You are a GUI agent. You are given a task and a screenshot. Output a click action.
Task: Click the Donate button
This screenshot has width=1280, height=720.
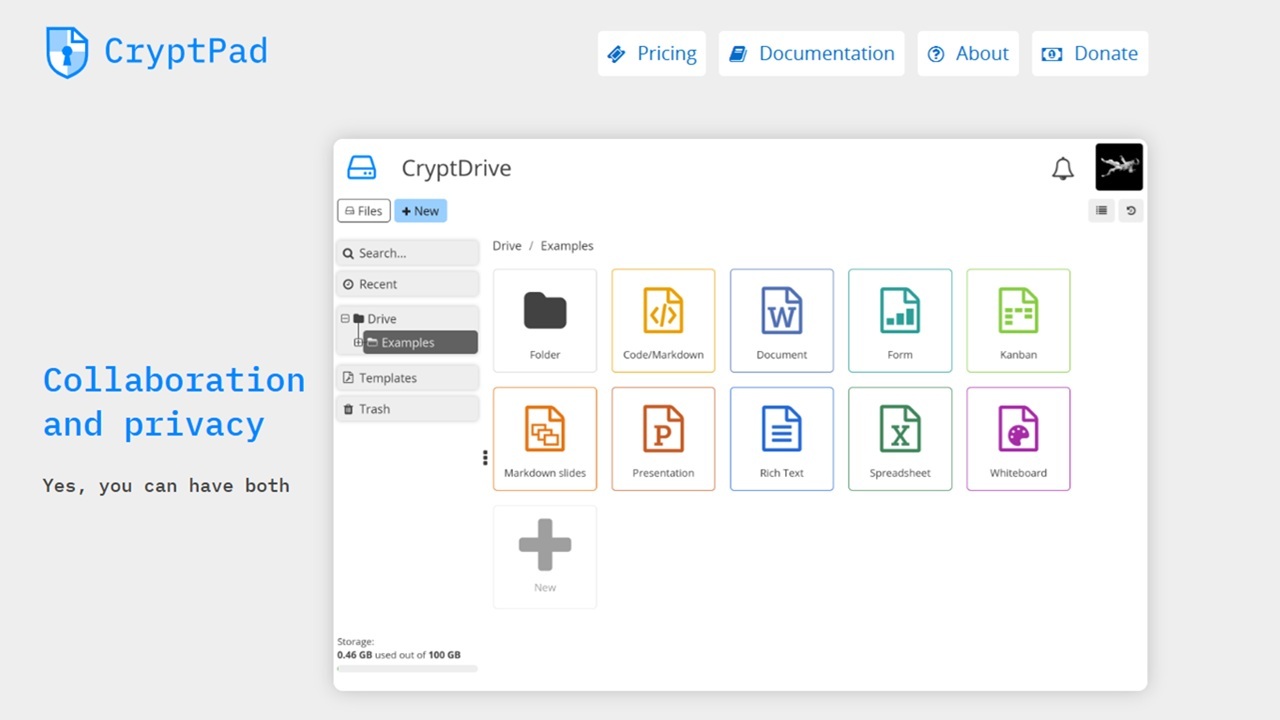click(1090, 53)
